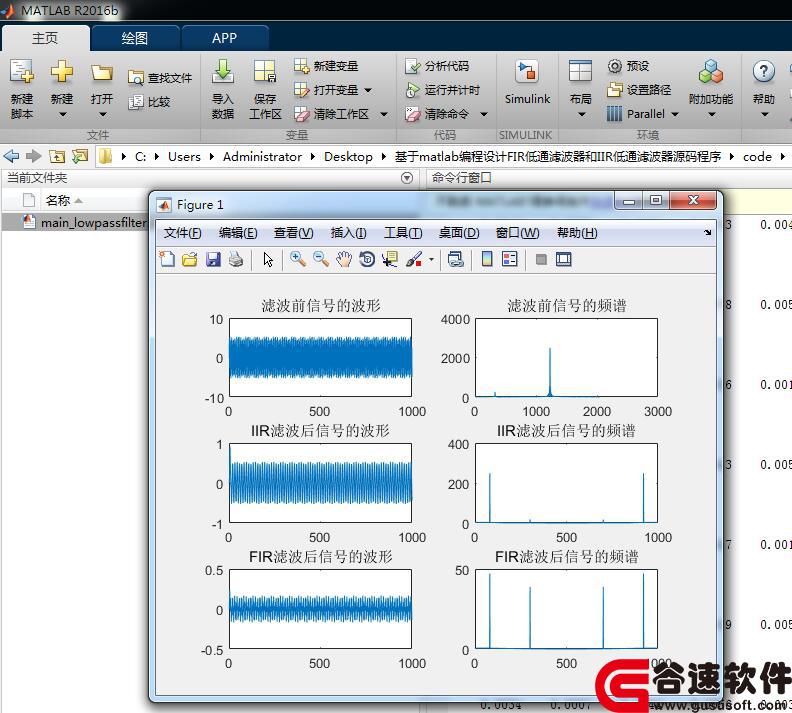Activate the Zoom Out tool in Figure 1
Screen dimensions: 792x713
click(321, 260)
